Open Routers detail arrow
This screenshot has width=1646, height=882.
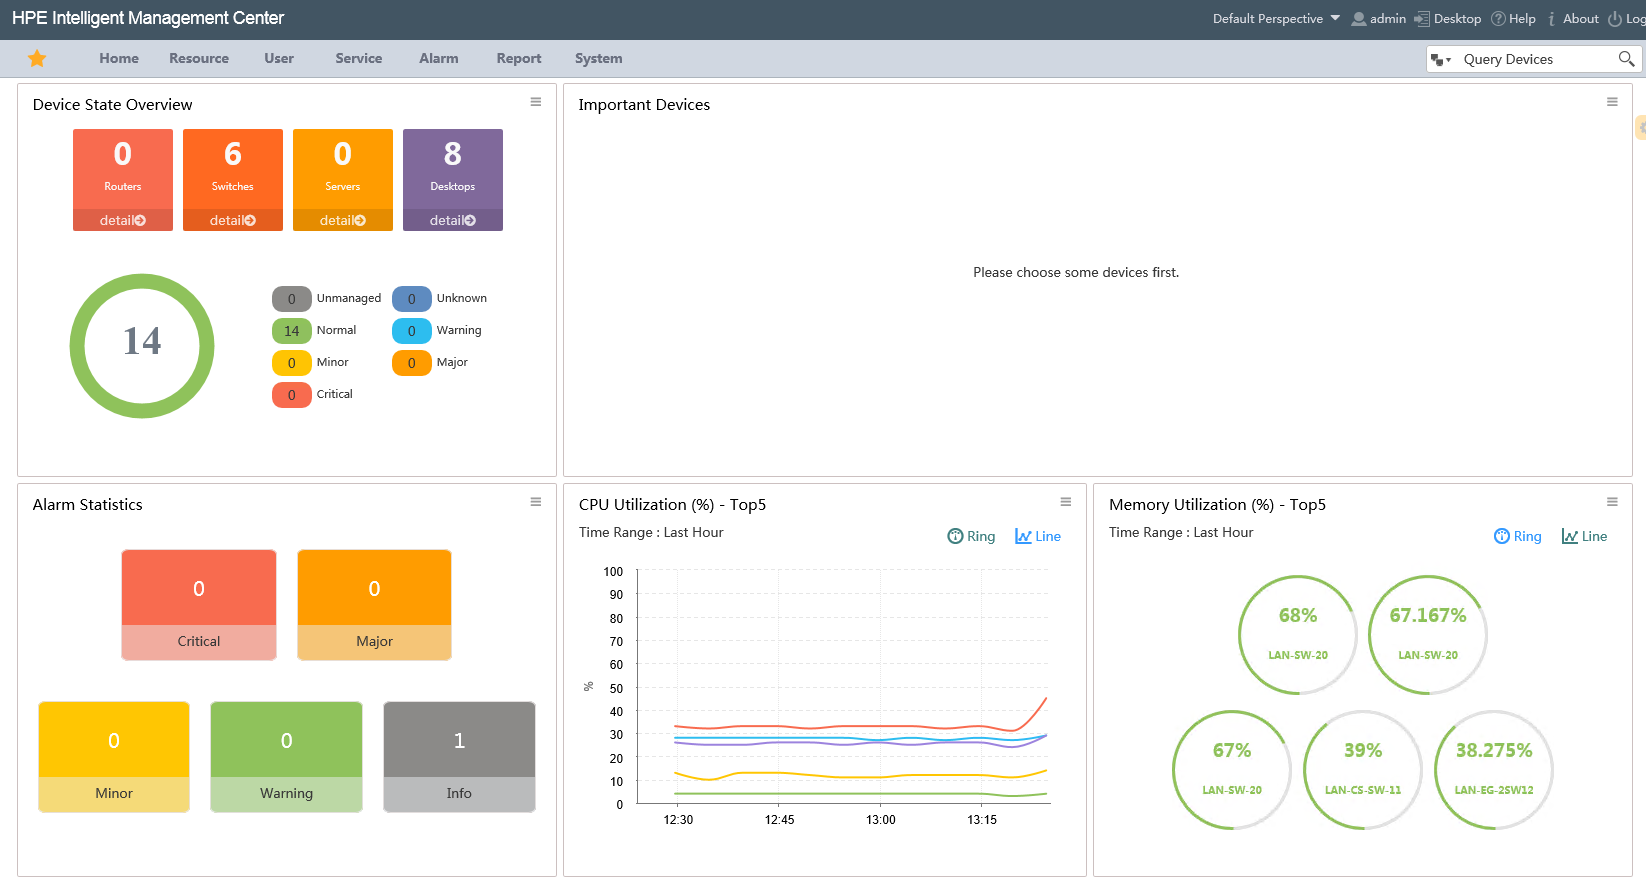(140, 220)
